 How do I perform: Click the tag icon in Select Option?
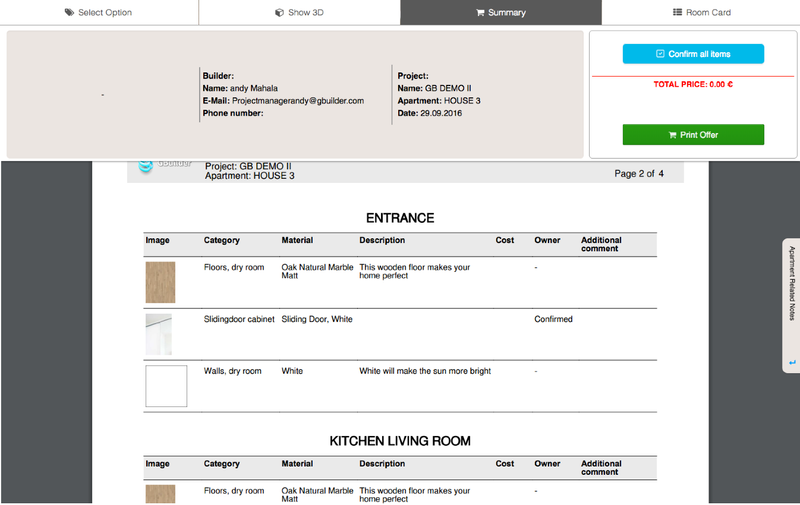69,12
